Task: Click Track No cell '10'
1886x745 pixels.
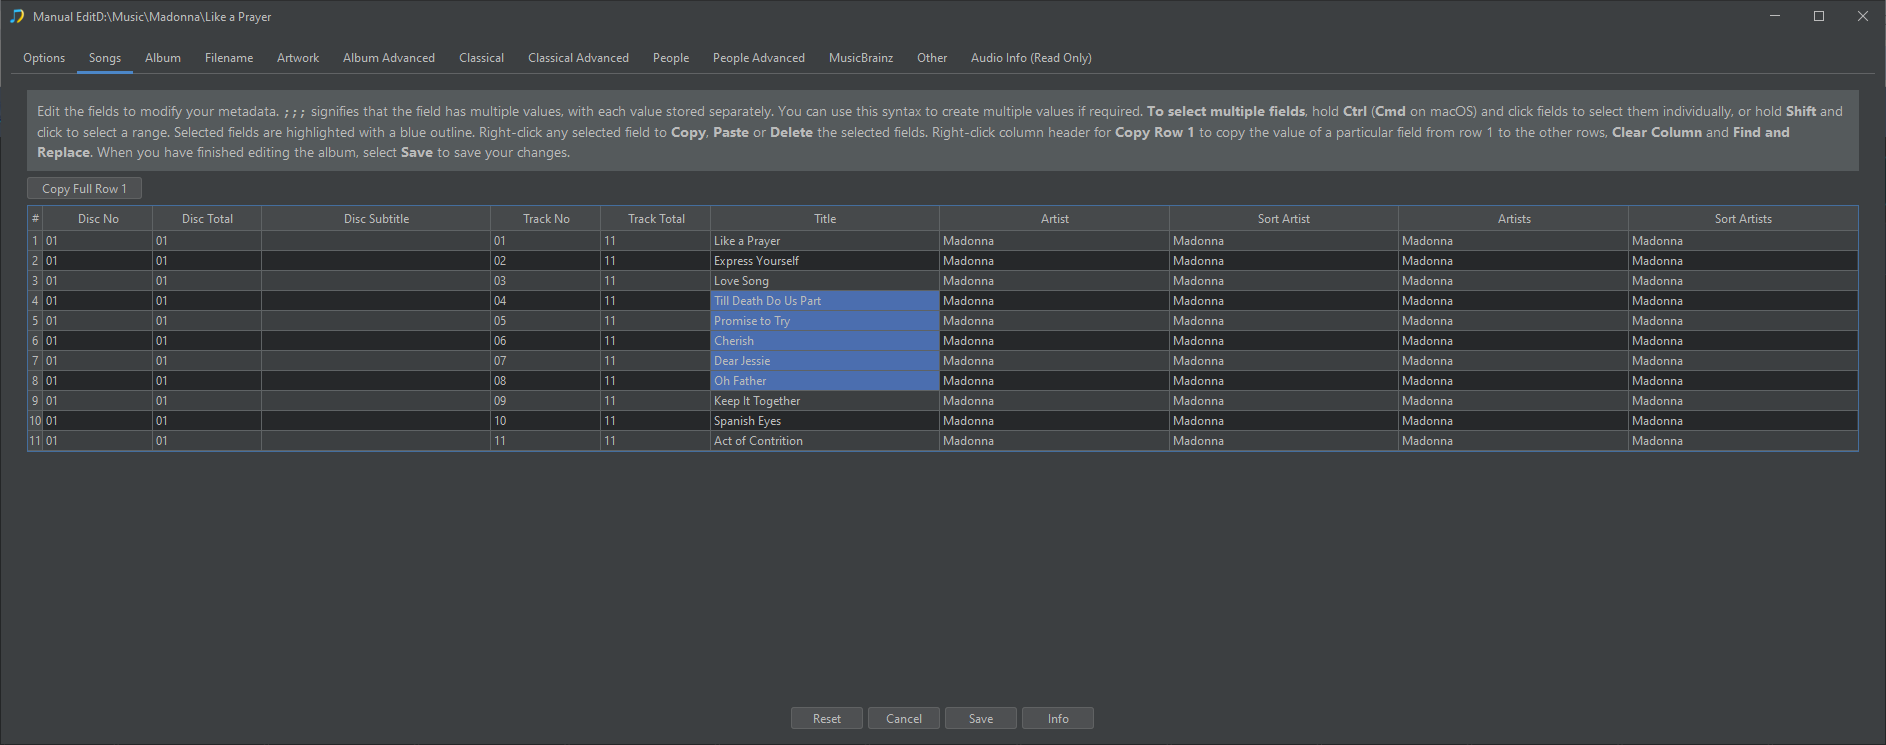Action: (546, 421)
